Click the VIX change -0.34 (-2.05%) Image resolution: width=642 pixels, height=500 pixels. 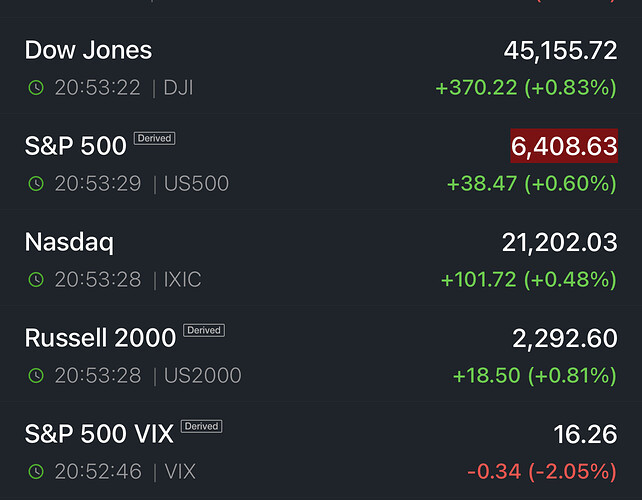pos(539,471)
